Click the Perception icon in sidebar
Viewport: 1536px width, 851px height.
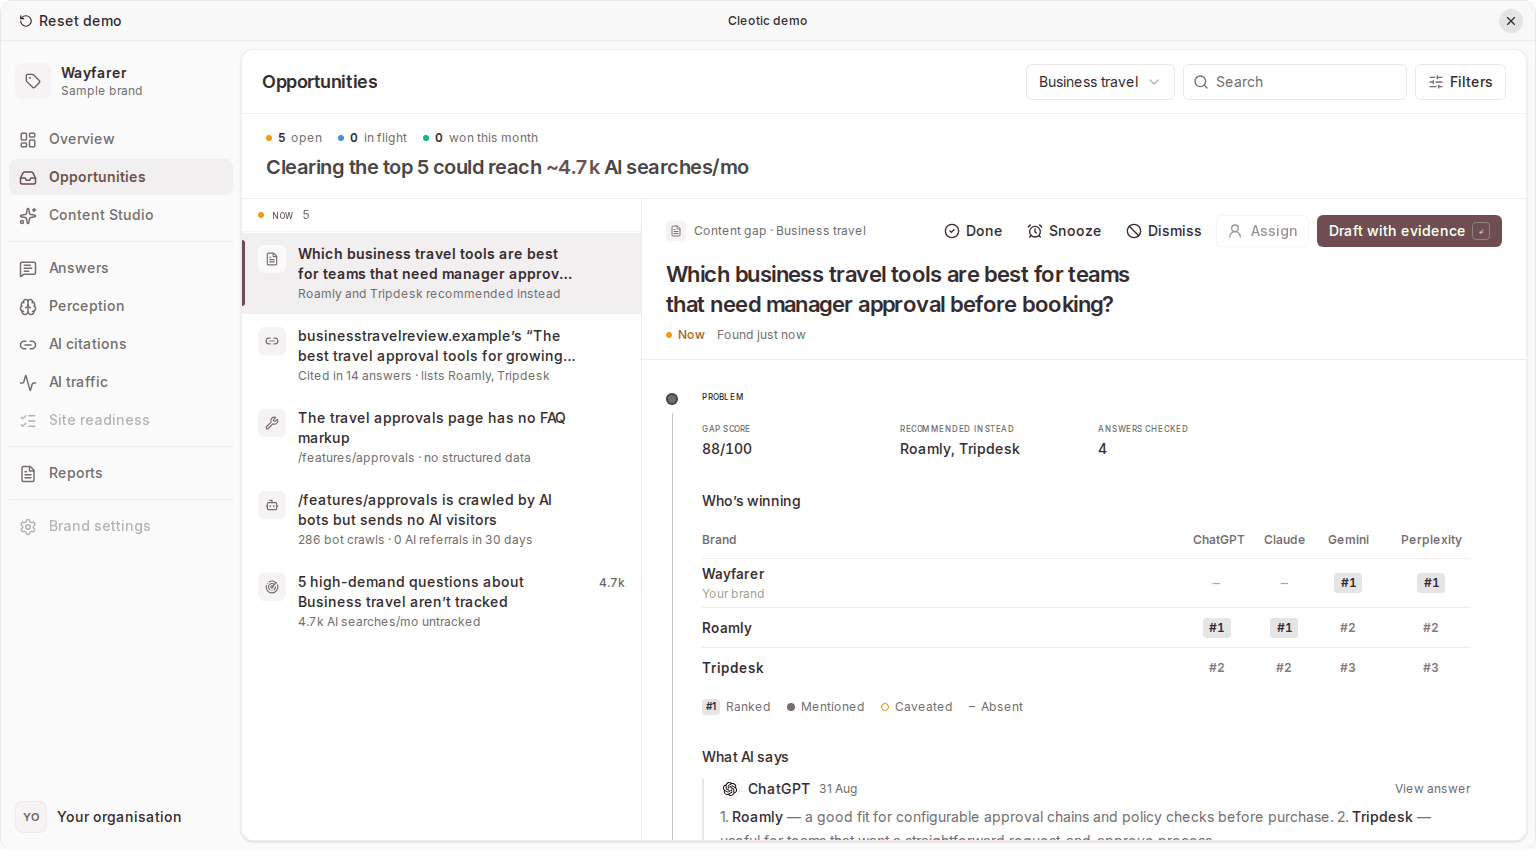click(28, 306)
